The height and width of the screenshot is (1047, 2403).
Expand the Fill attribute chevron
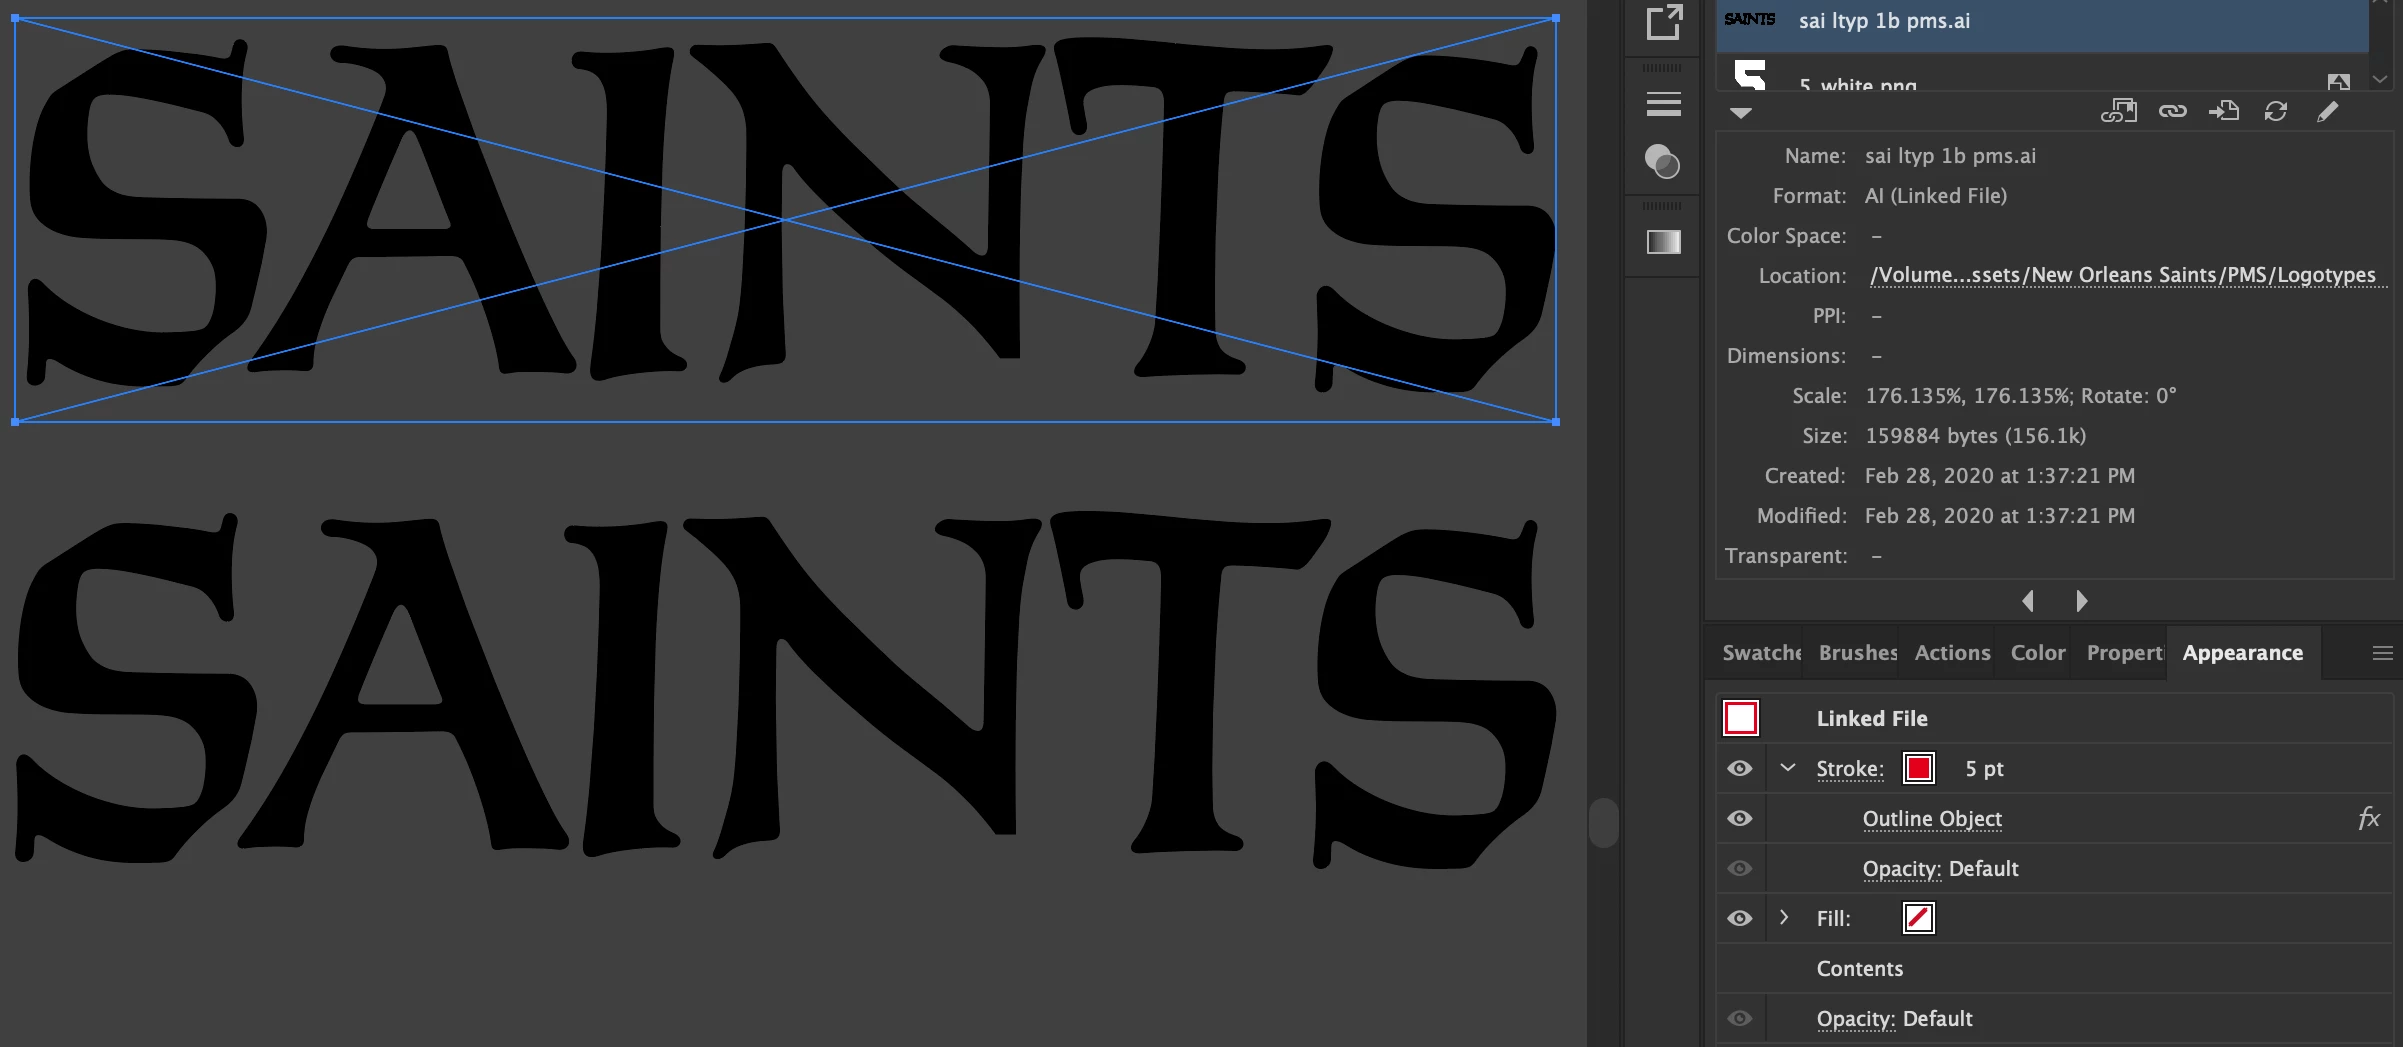[1784, 917]
